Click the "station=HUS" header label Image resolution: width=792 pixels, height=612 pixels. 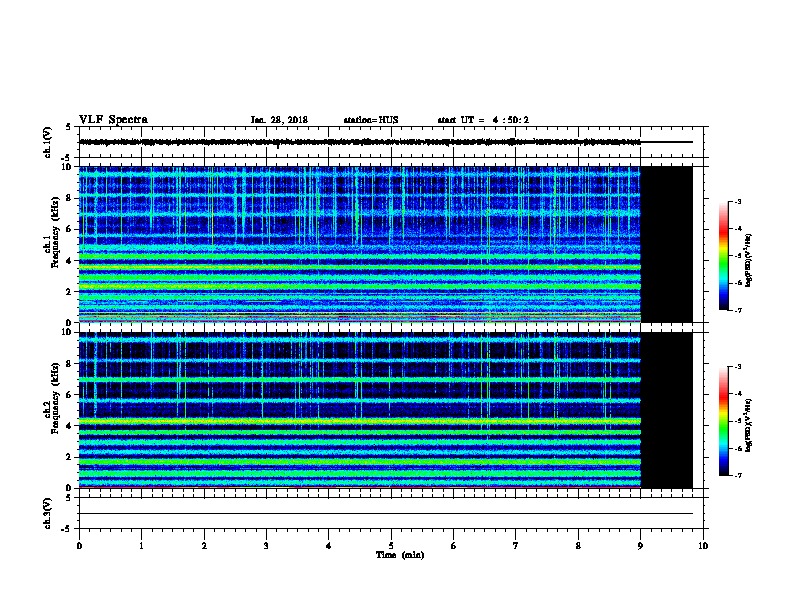[371, 120]
